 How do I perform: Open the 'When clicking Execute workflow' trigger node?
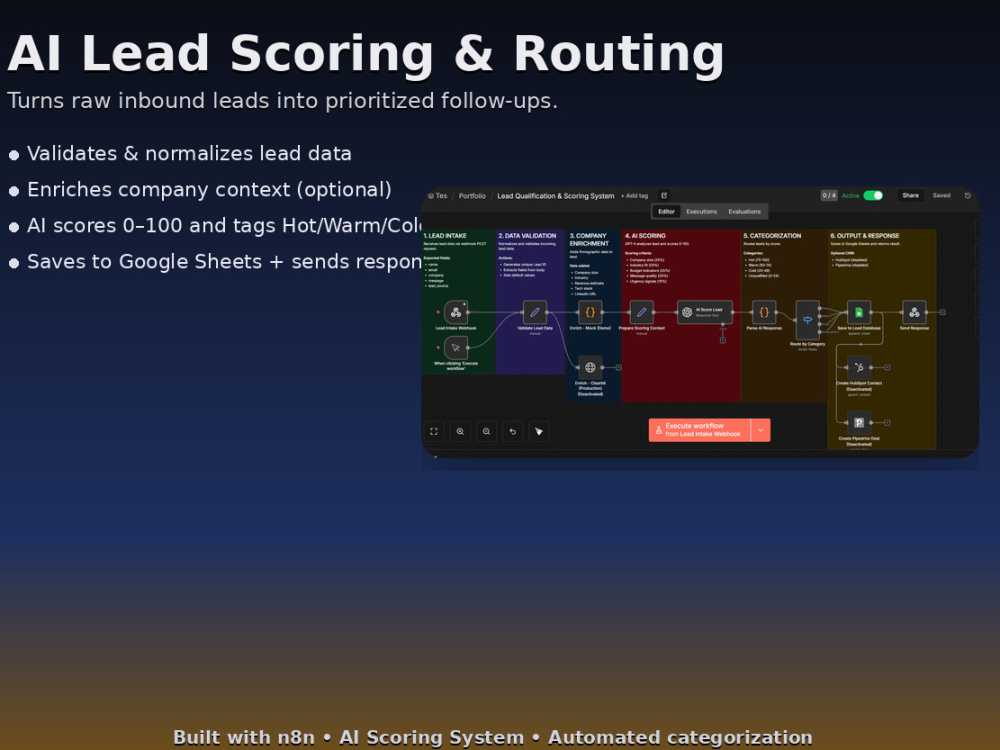[x=455, y=348]
